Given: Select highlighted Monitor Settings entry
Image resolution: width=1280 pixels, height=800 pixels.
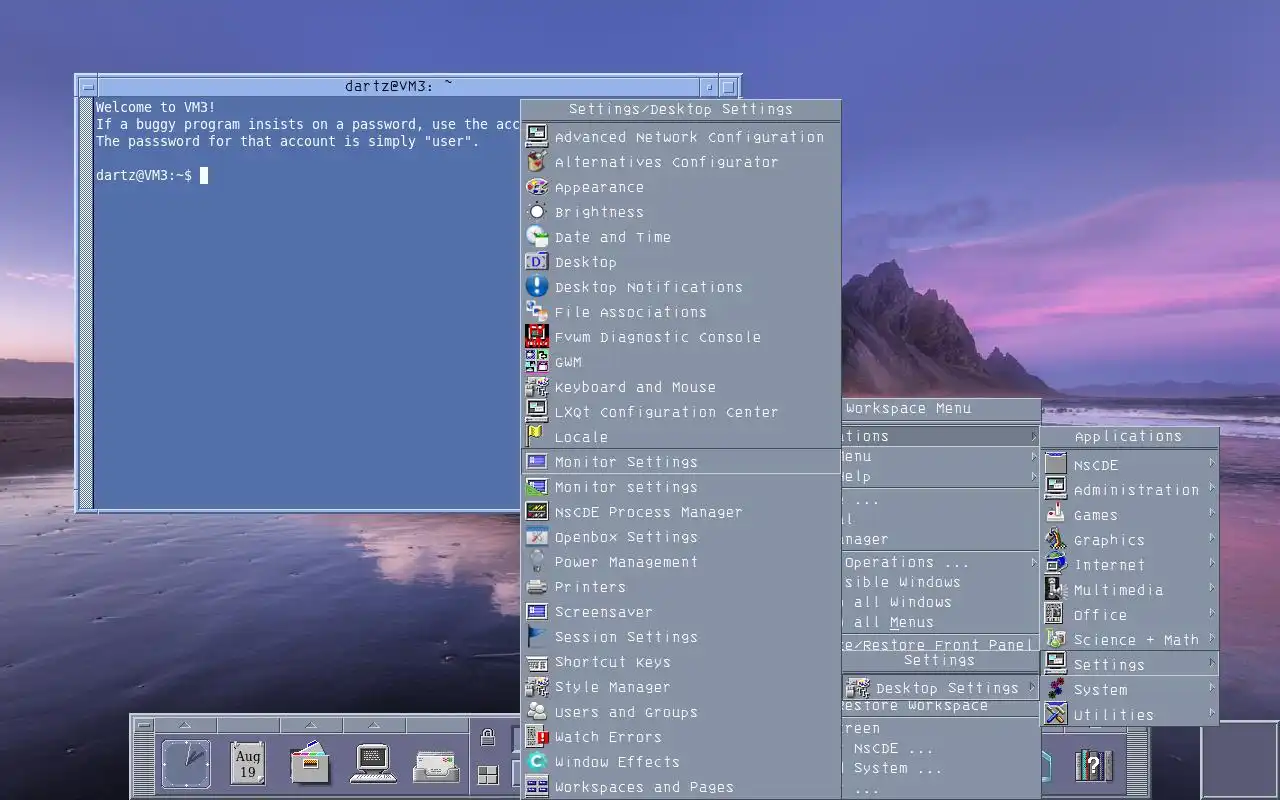Looking at the screenshot, I should pos(680,461).
